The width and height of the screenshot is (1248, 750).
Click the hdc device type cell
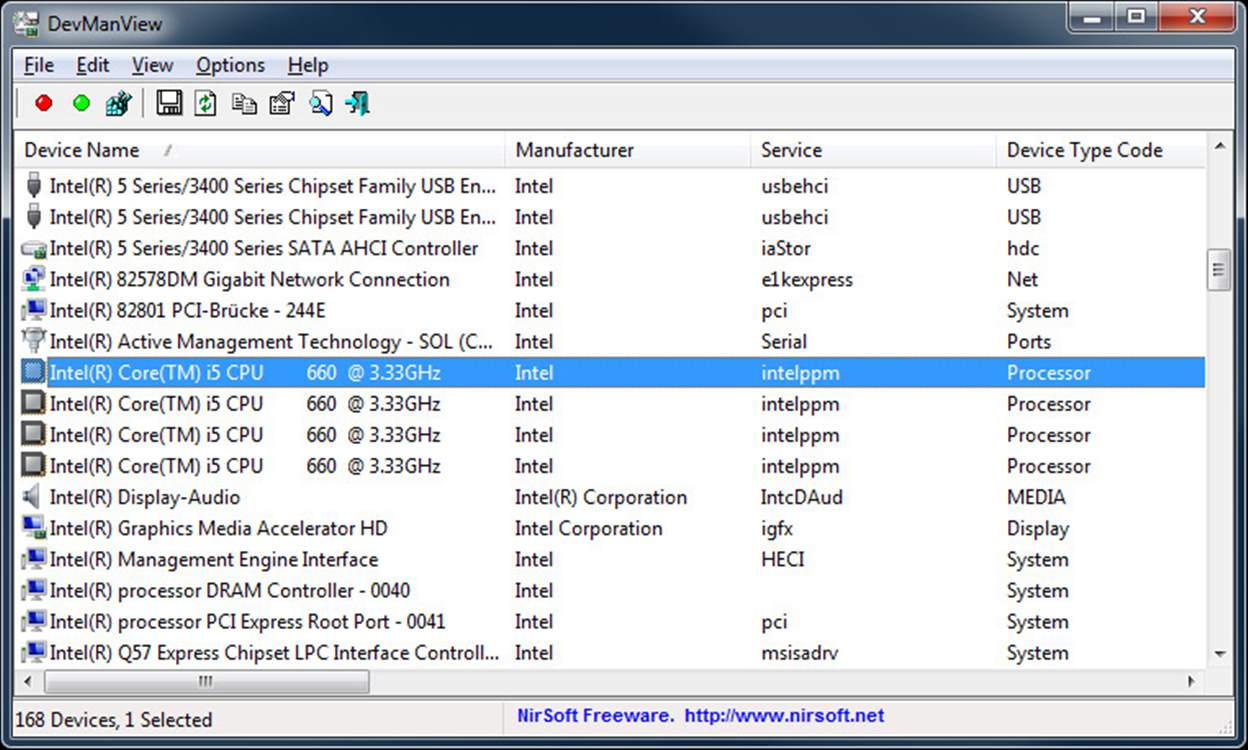1023,249
